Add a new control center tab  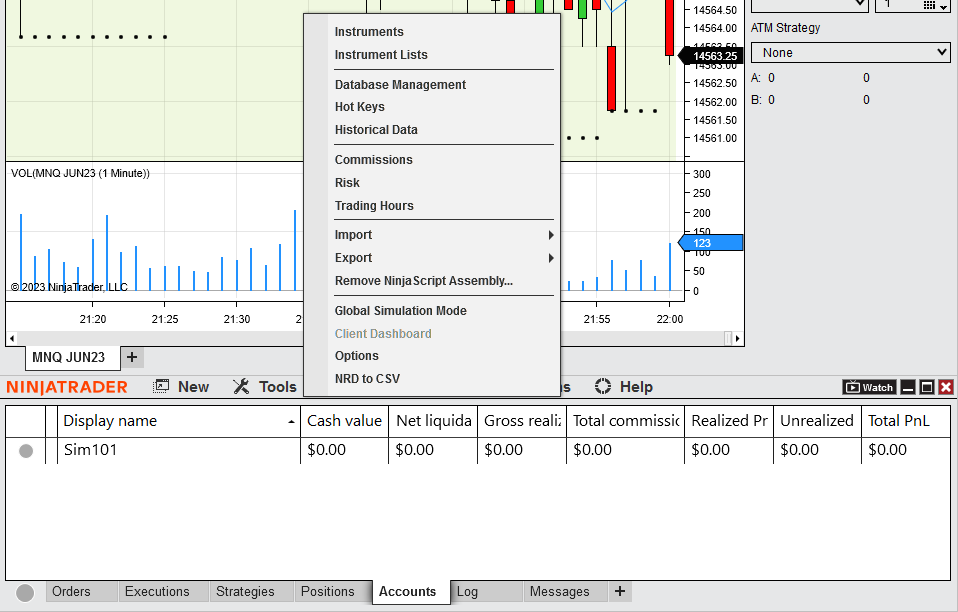[620, 591]
